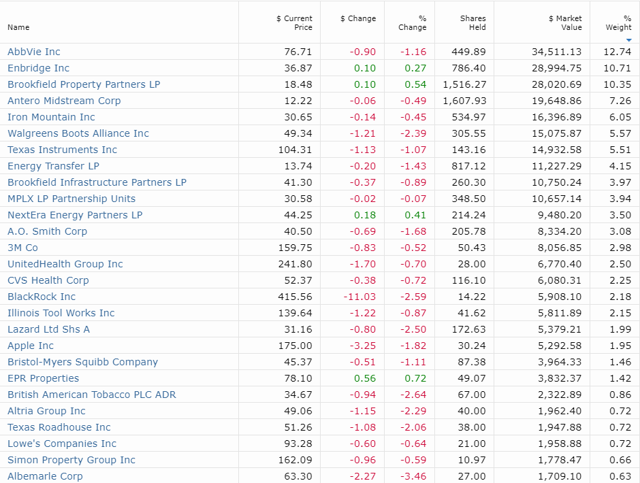This screenshot has width=640, height=483.
Task: Open Lowe's Companies Inc link
Action: [62, 444]
